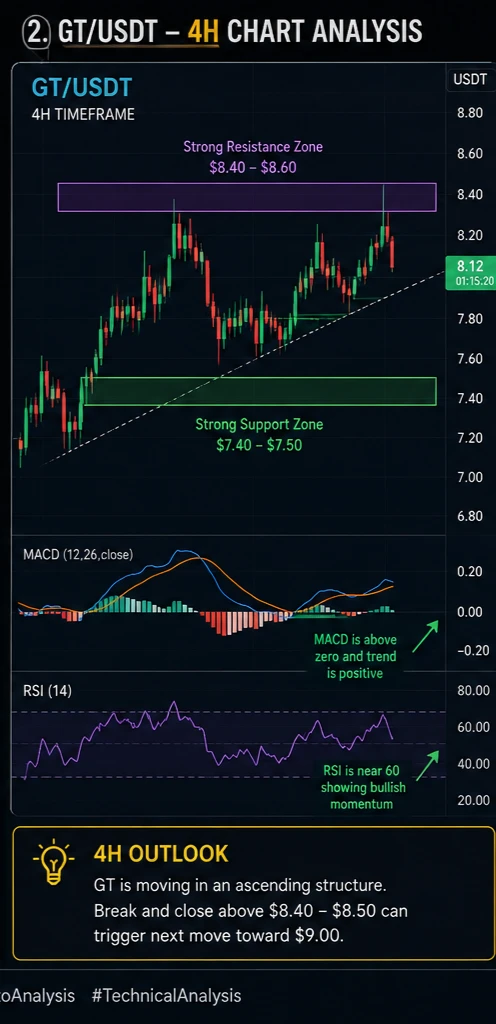
Task: Open the MACD (12,26,close) indicator label
Action: pos(78,555)
